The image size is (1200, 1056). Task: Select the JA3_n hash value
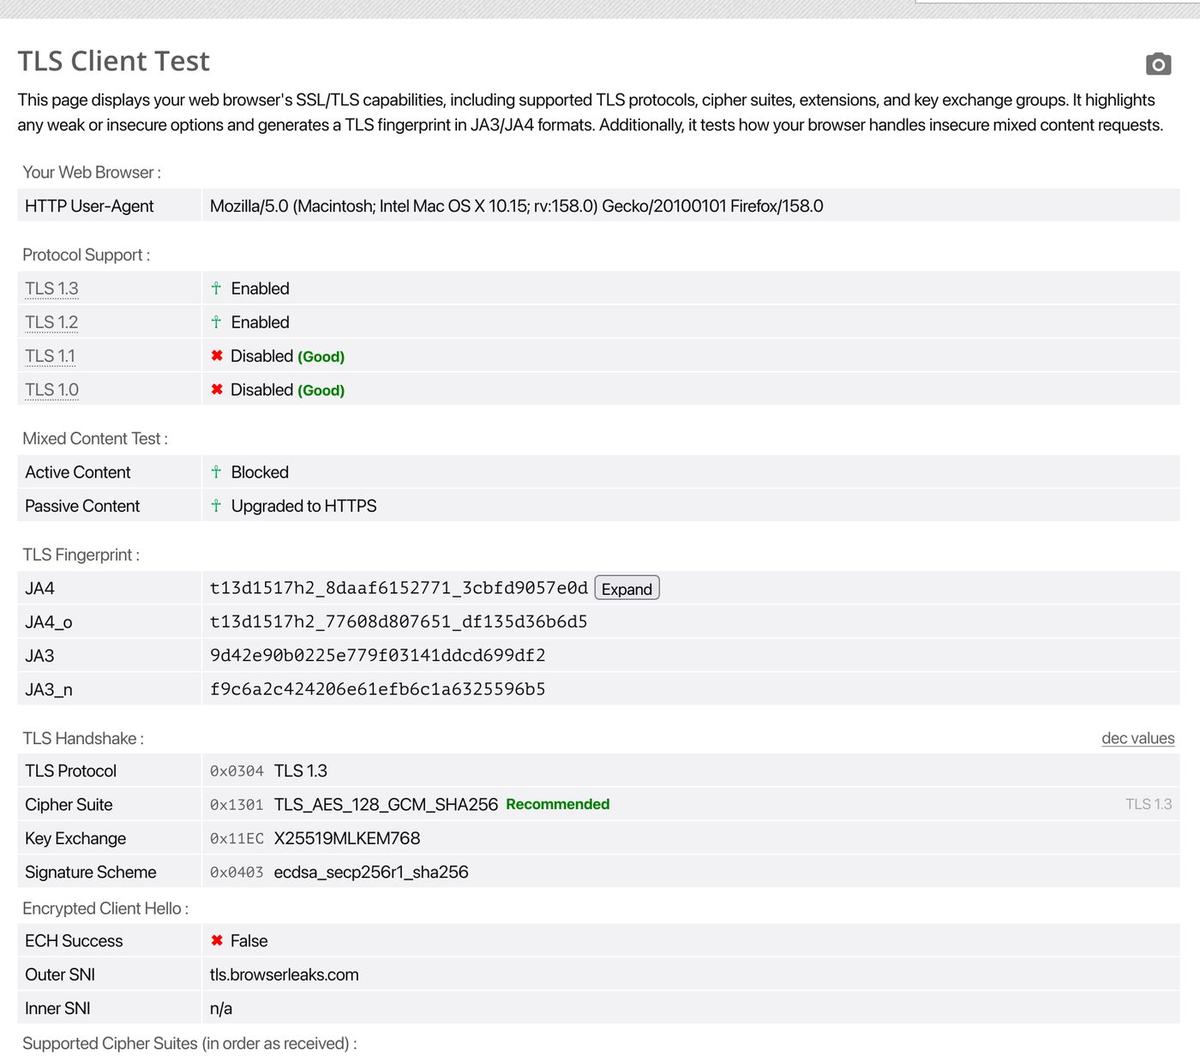[x=378, y=689]
